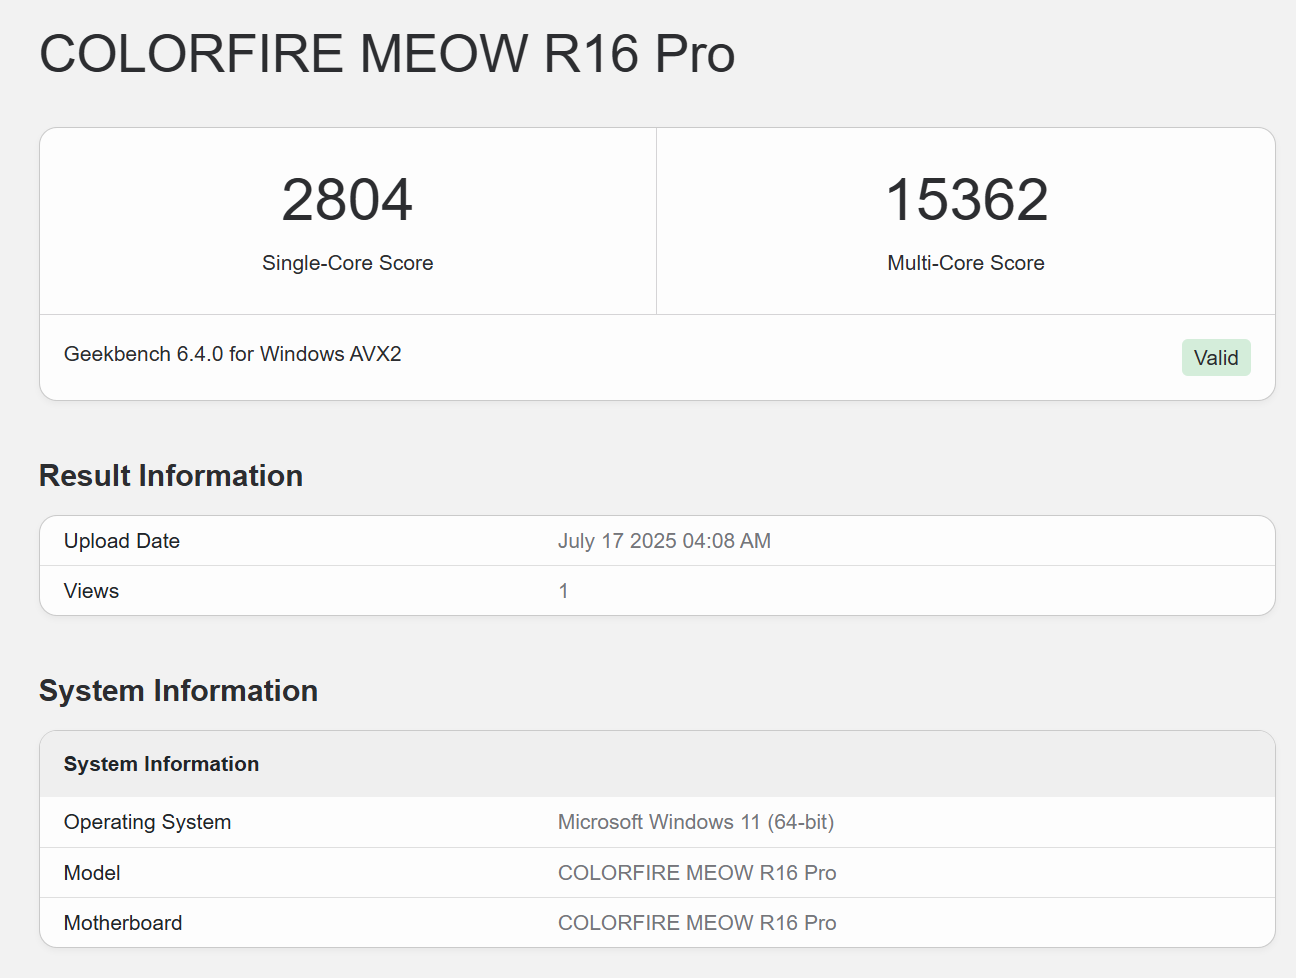The image size is (1296, 978).
Task: Select the Model row value text
Action: tap(696, 873)
